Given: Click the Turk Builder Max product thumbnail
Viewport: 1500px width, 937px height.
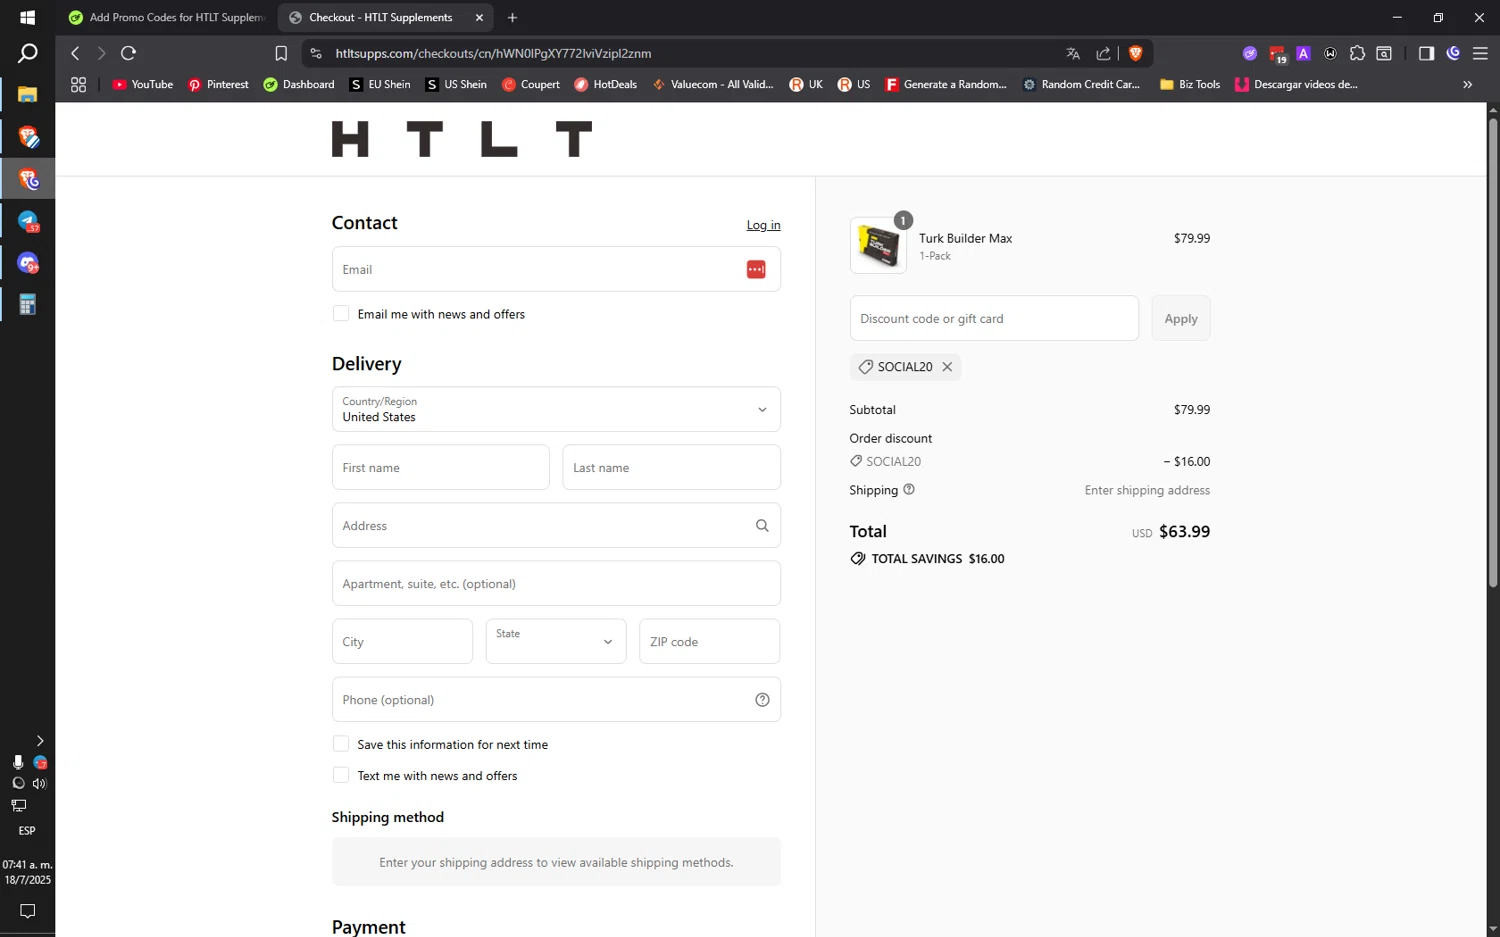Looking at the screenshot, I should (x=878, y=245).
